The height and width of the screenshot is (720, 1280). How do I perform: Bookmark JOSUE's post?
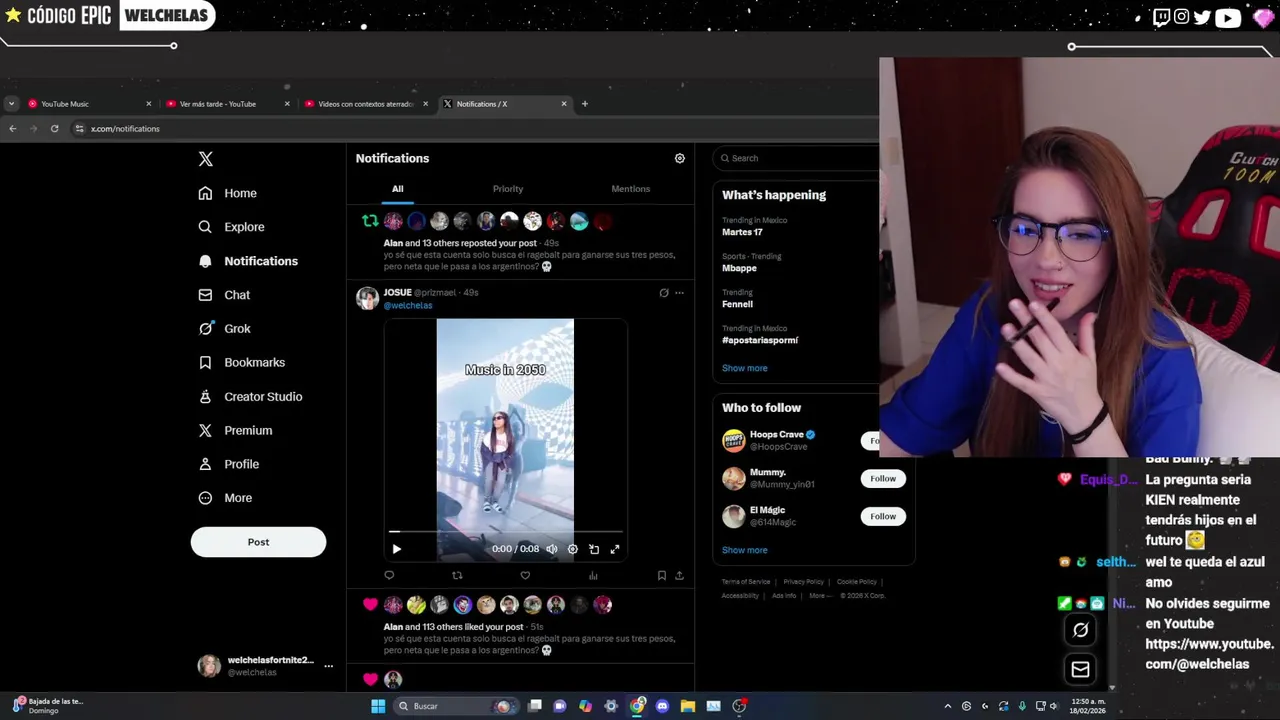point(661,575)
